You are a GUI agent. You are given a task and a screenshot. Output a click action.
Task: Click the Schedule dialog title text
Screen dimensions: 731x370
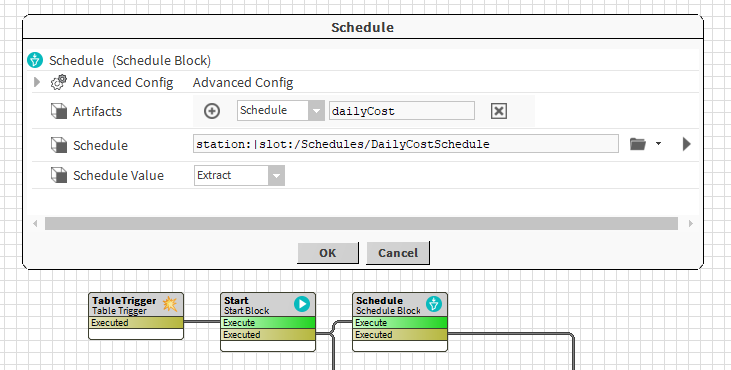pyautogui.click(x=362, y=27)
